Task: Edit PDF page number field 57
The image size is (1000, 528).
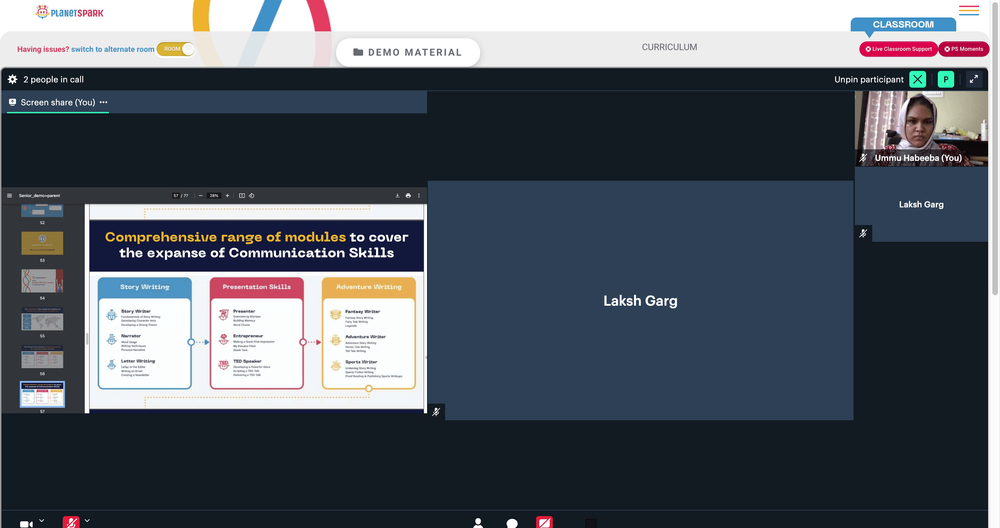Action: pos(176,196)
